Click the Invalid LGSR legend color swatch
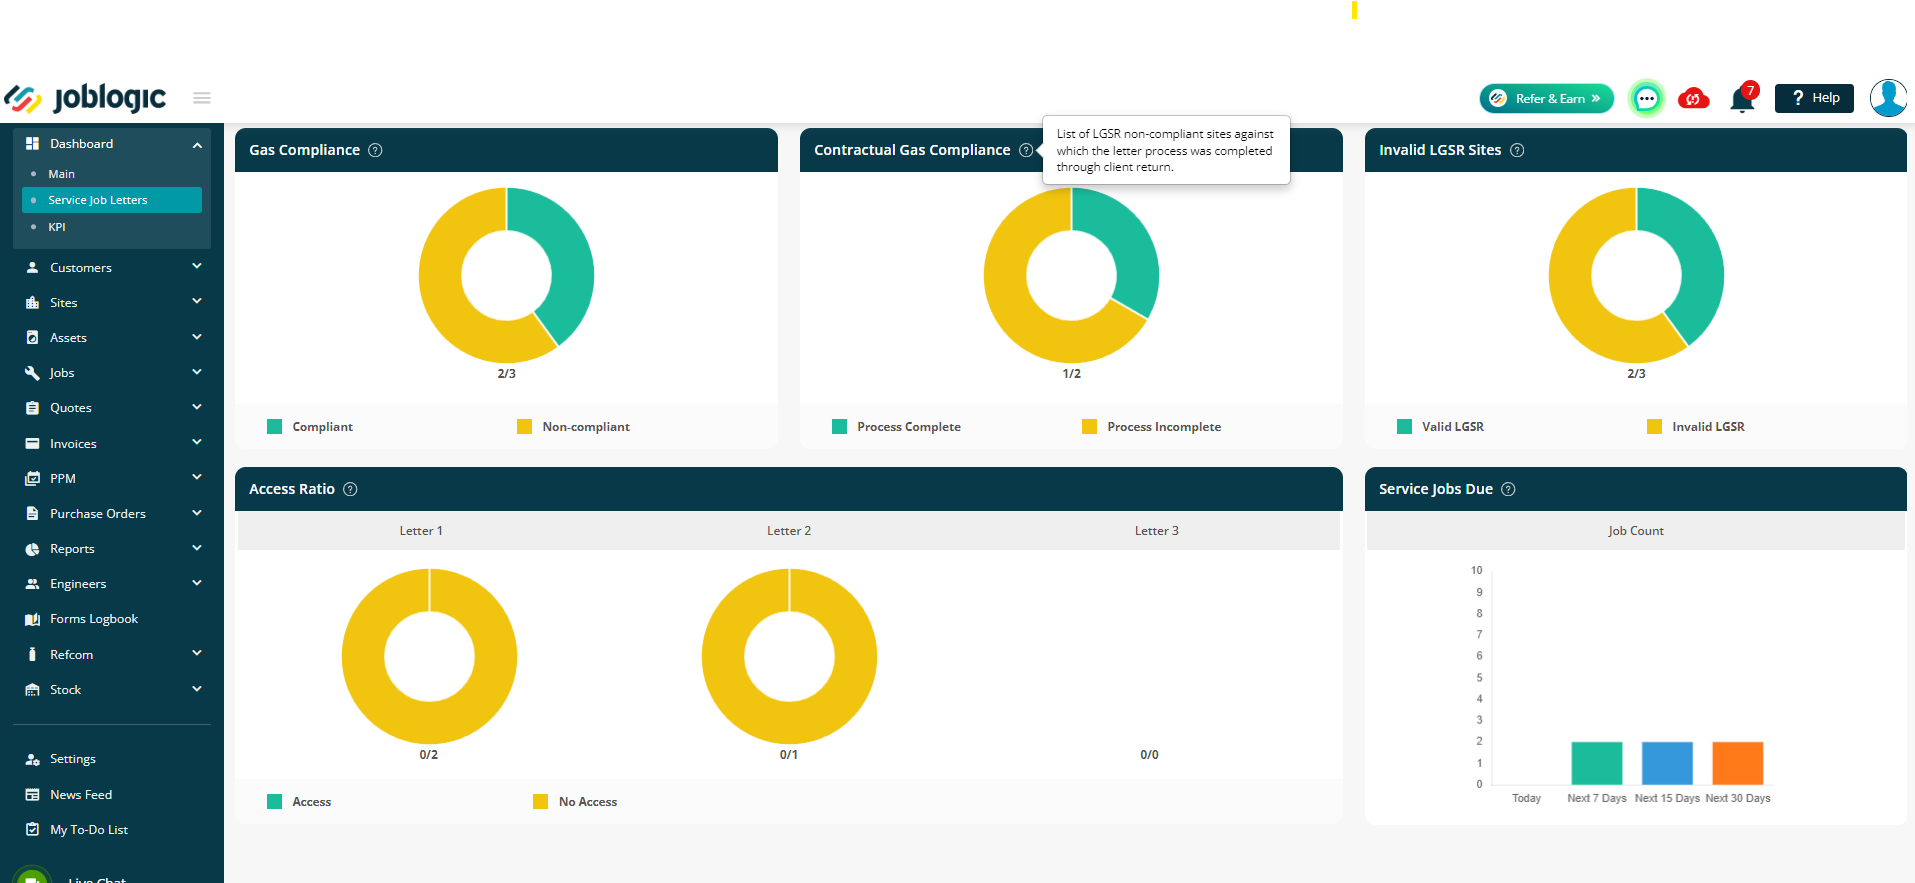 (x=1654, y=427)
